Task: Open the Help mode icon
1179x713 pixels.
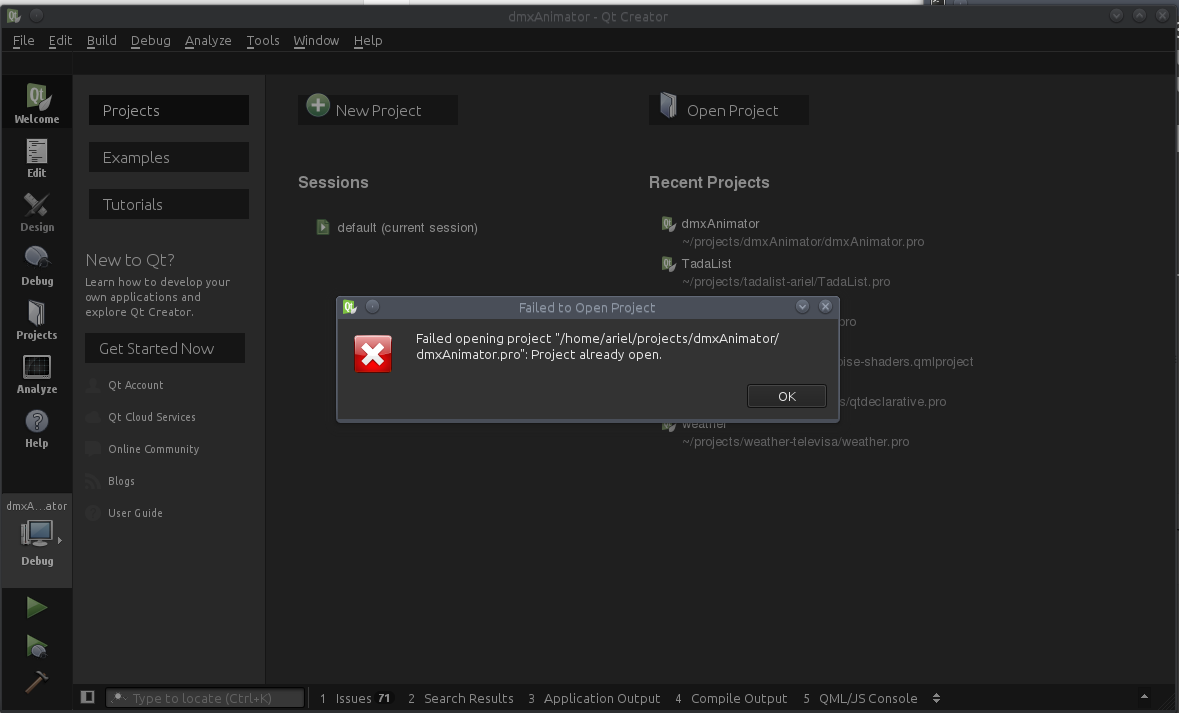Action: coord(37,428)
